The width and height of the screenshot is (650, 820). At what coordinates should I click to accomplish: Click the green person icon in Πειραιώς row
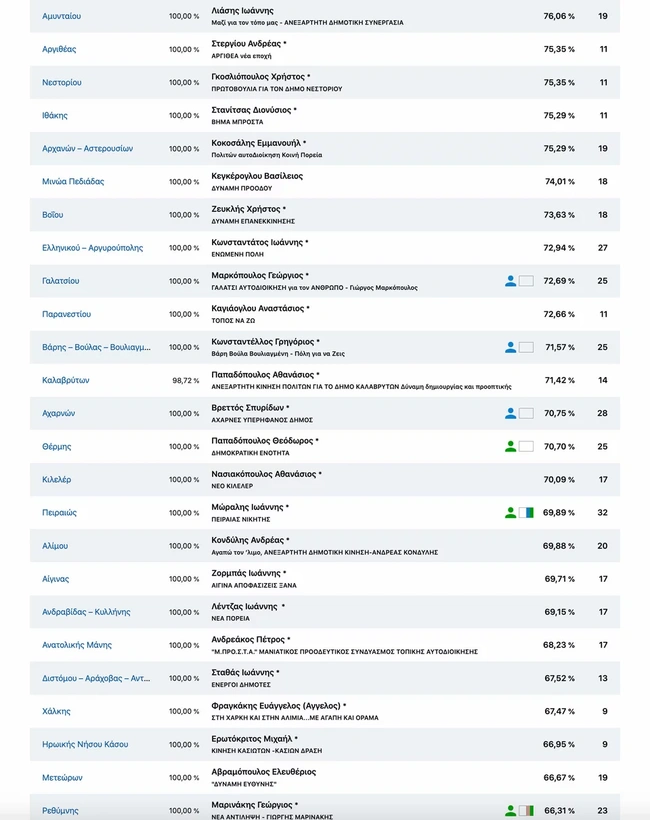point(510,512)
